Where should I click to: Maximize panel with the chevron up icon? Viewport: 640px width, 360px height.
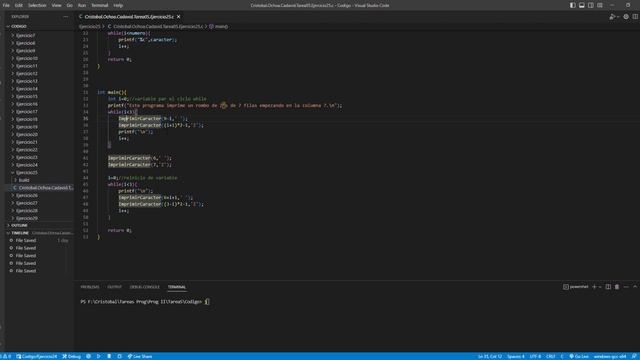point(635,287)
